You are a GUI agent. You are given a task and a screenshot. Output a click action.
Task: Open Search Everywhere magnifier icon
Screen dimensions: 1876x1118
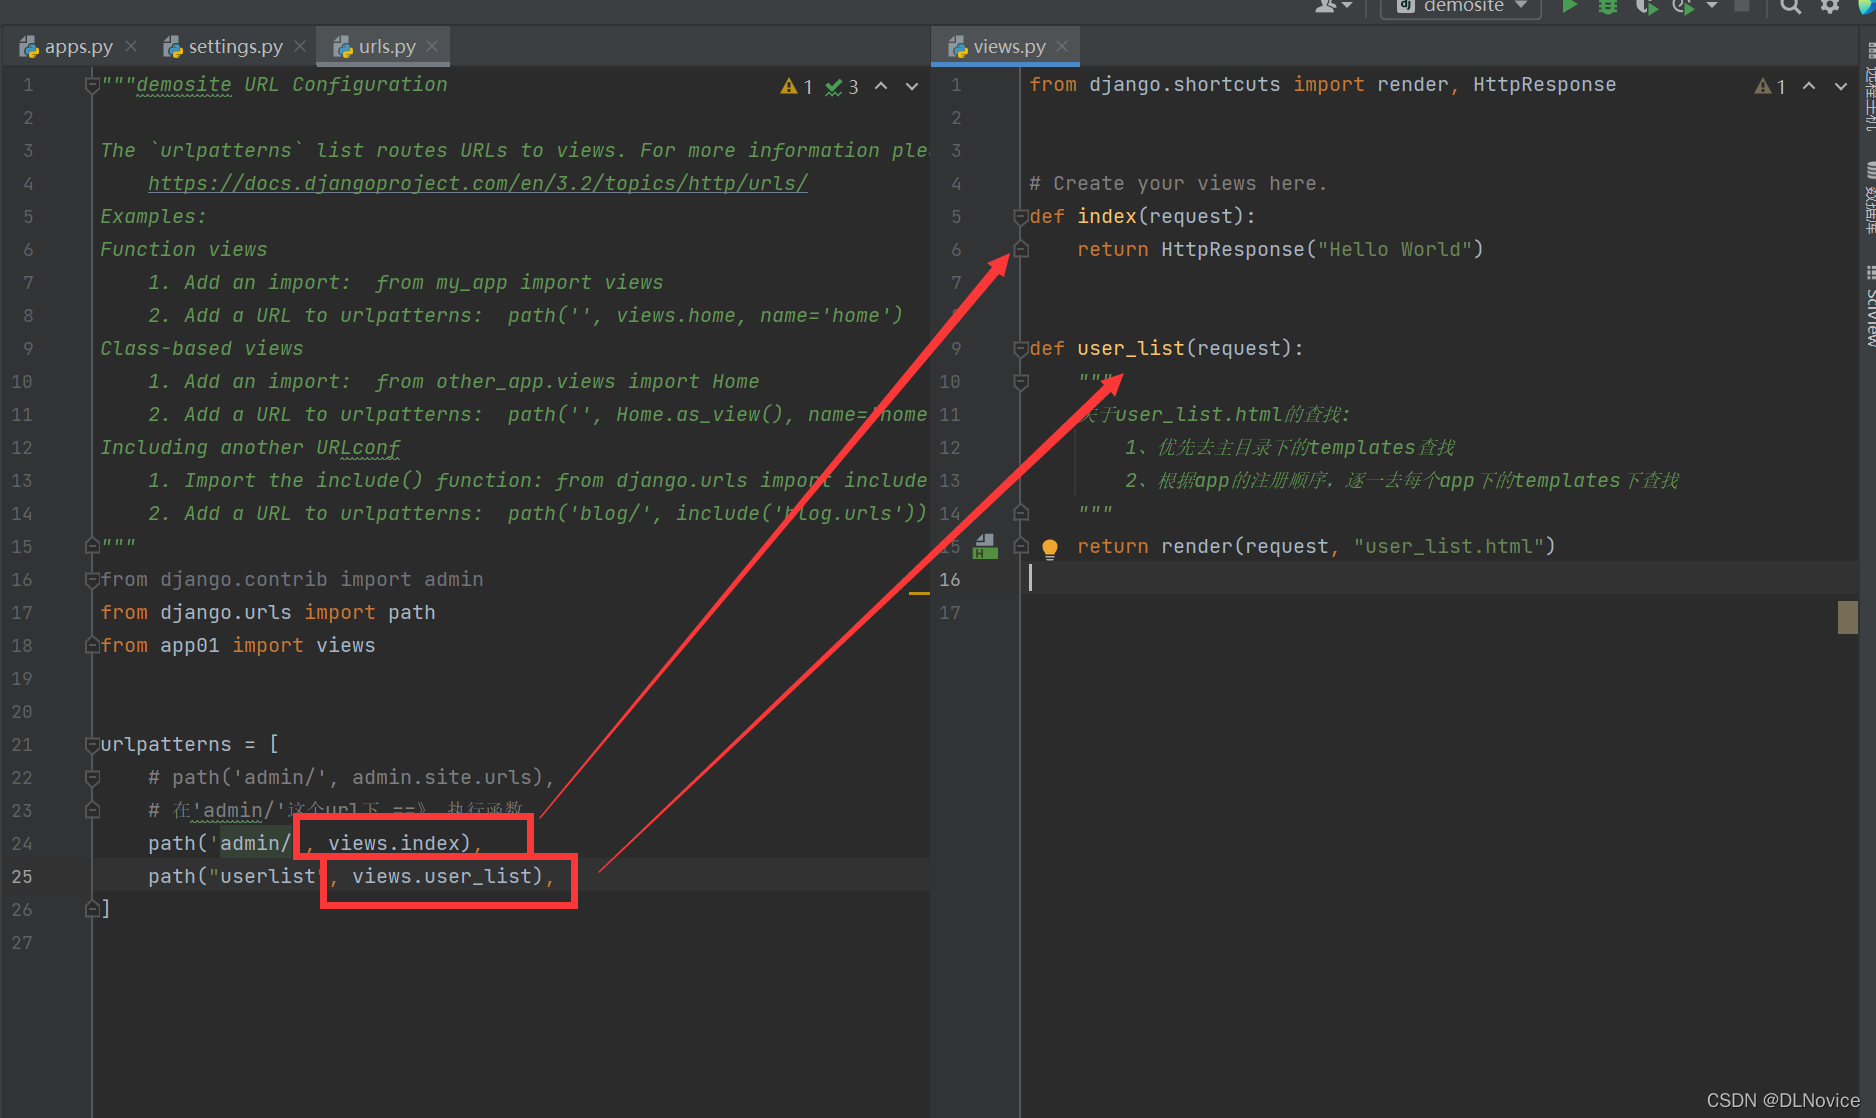[x=1791, y=6]
